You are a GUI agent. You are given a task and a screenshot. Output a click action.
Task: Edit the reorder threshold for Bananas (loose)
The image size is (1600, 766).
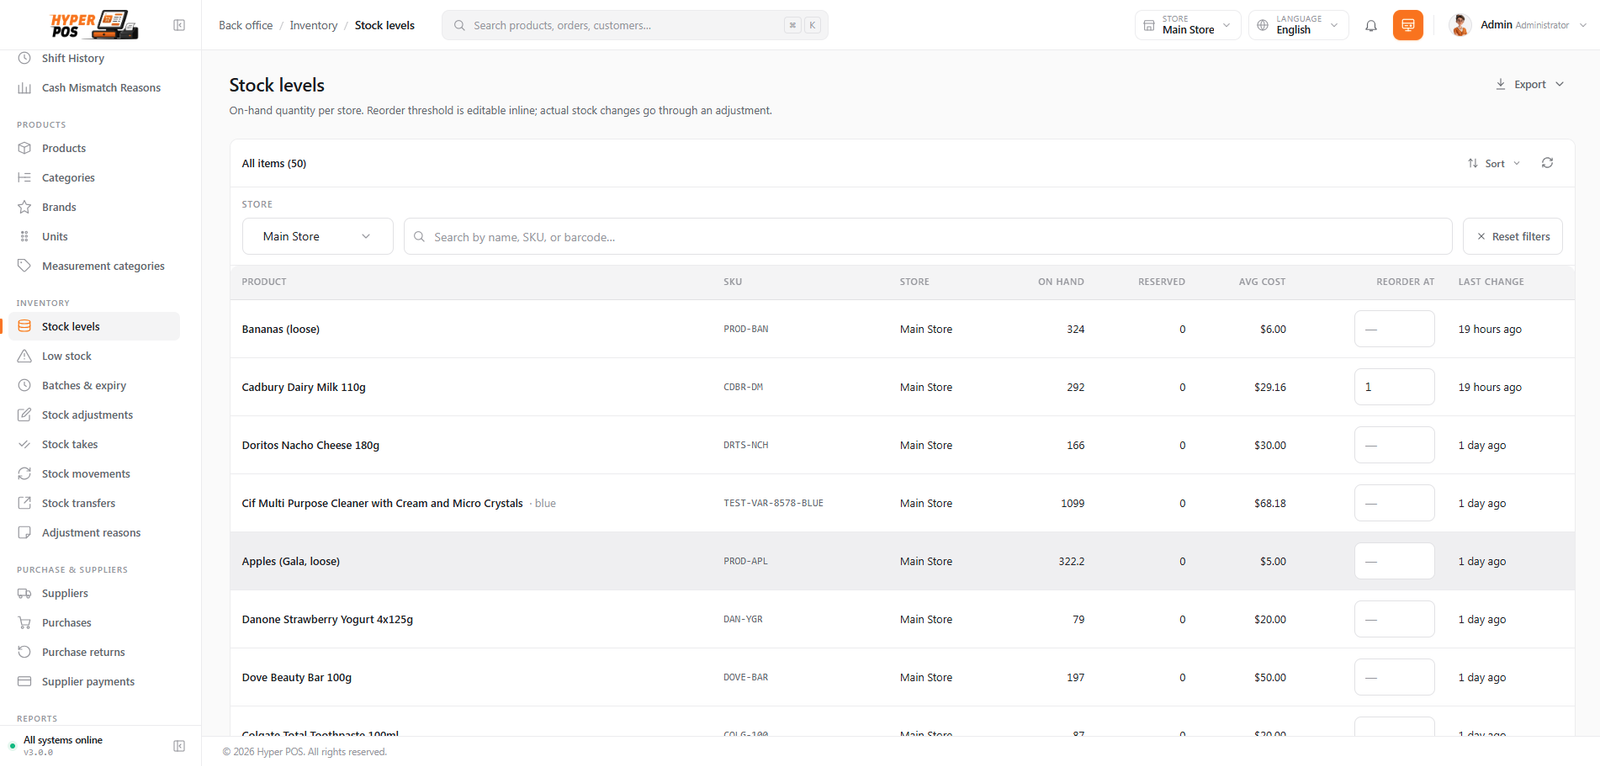click(1394, 329)
